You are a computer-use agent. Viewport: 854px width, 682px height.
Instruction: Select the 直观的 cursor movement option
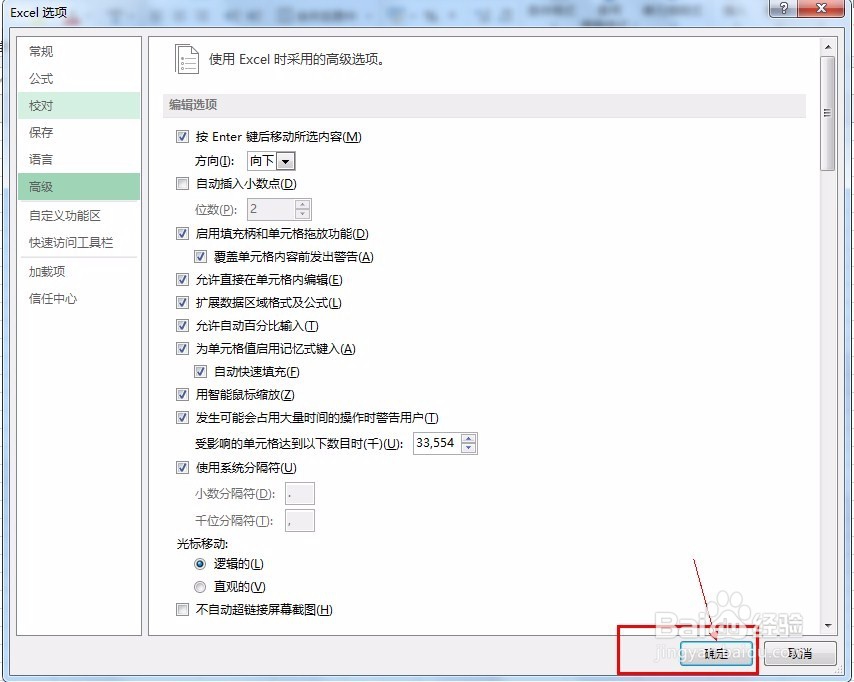tap(201, 586)
